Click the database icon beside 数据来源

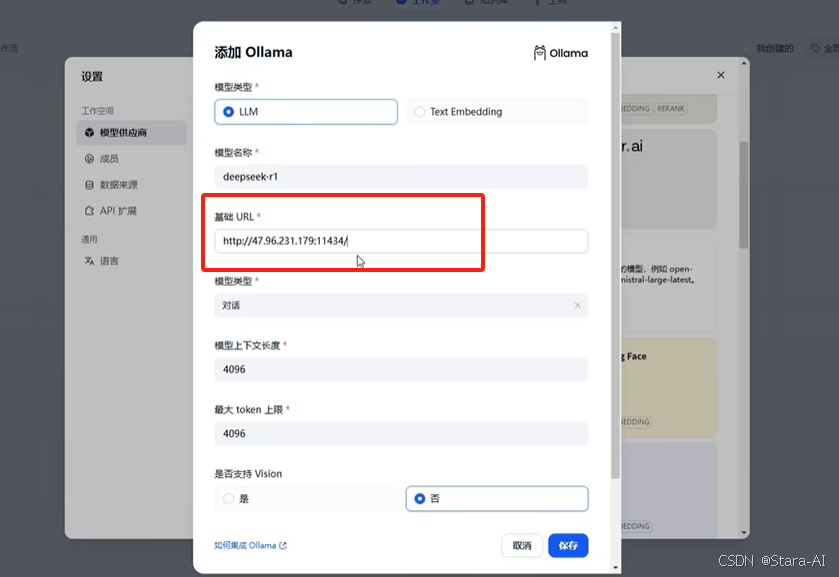89,185
